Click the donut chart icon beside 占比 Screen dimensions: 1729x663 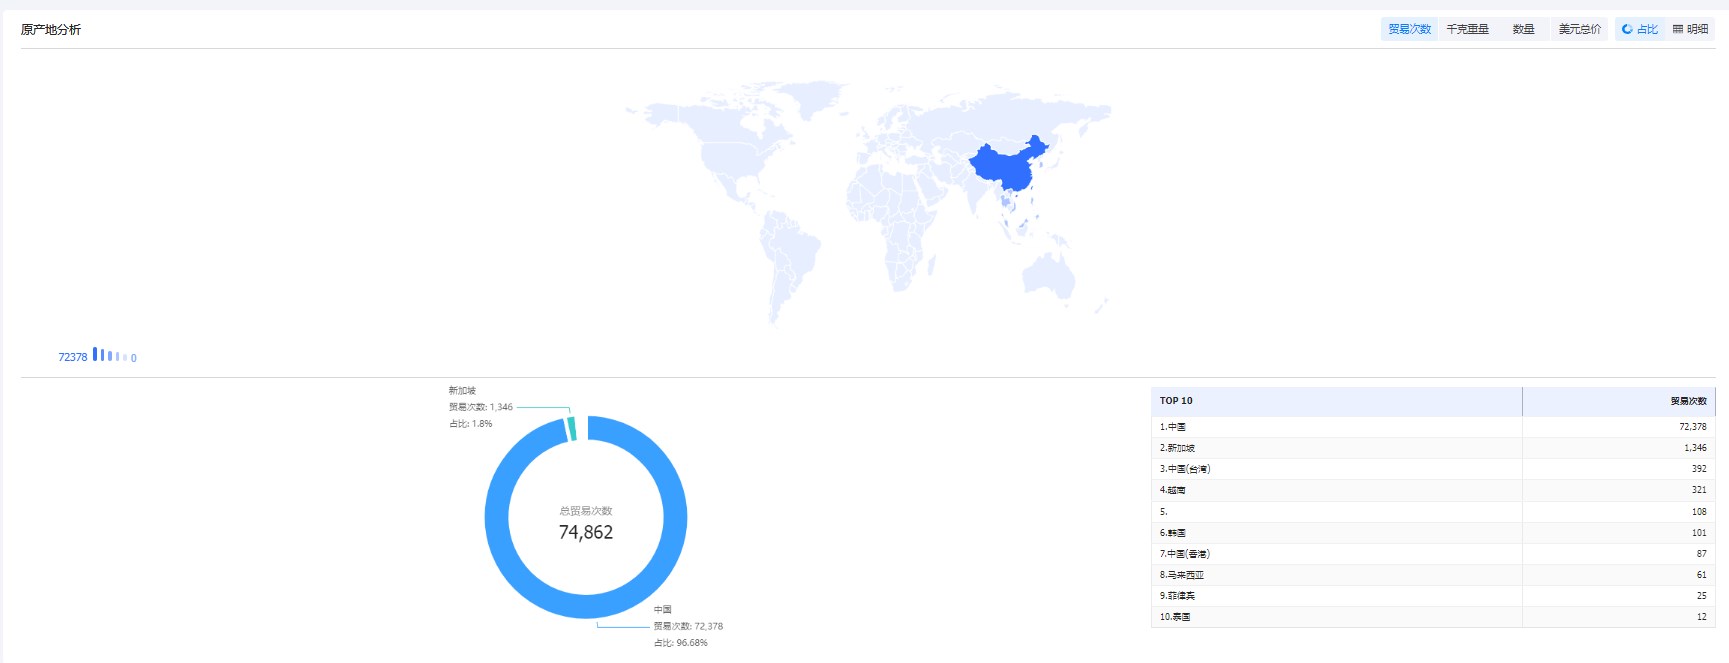(x=1627, y=30)
